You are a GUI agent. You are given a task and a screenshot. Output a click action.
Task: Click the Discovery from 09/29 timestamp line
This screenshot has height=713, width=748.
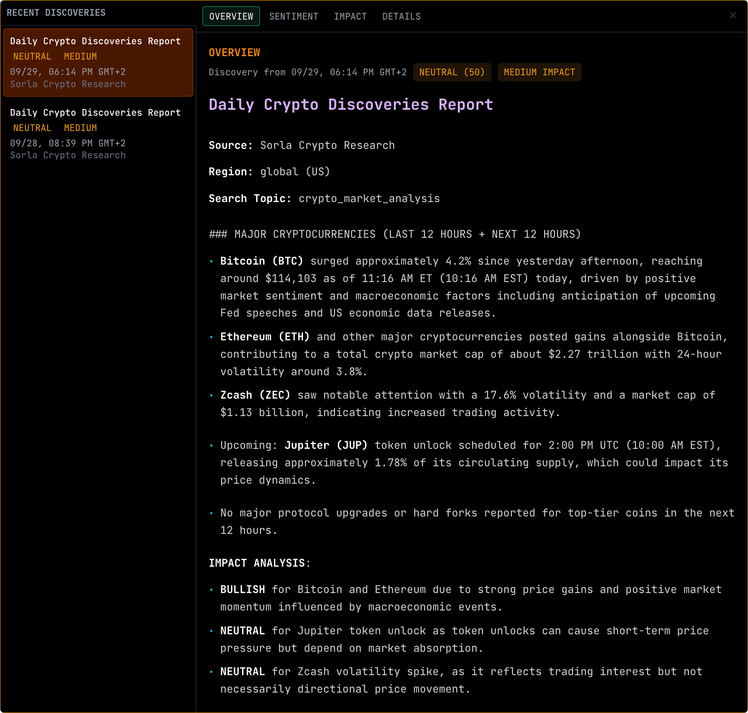tap(307, 72)
